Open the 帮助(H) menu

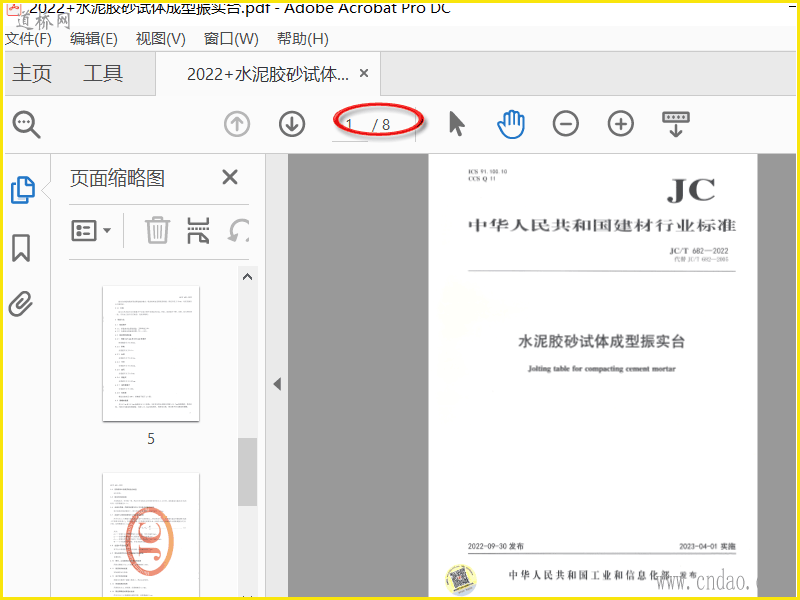(x=303, y=39)
